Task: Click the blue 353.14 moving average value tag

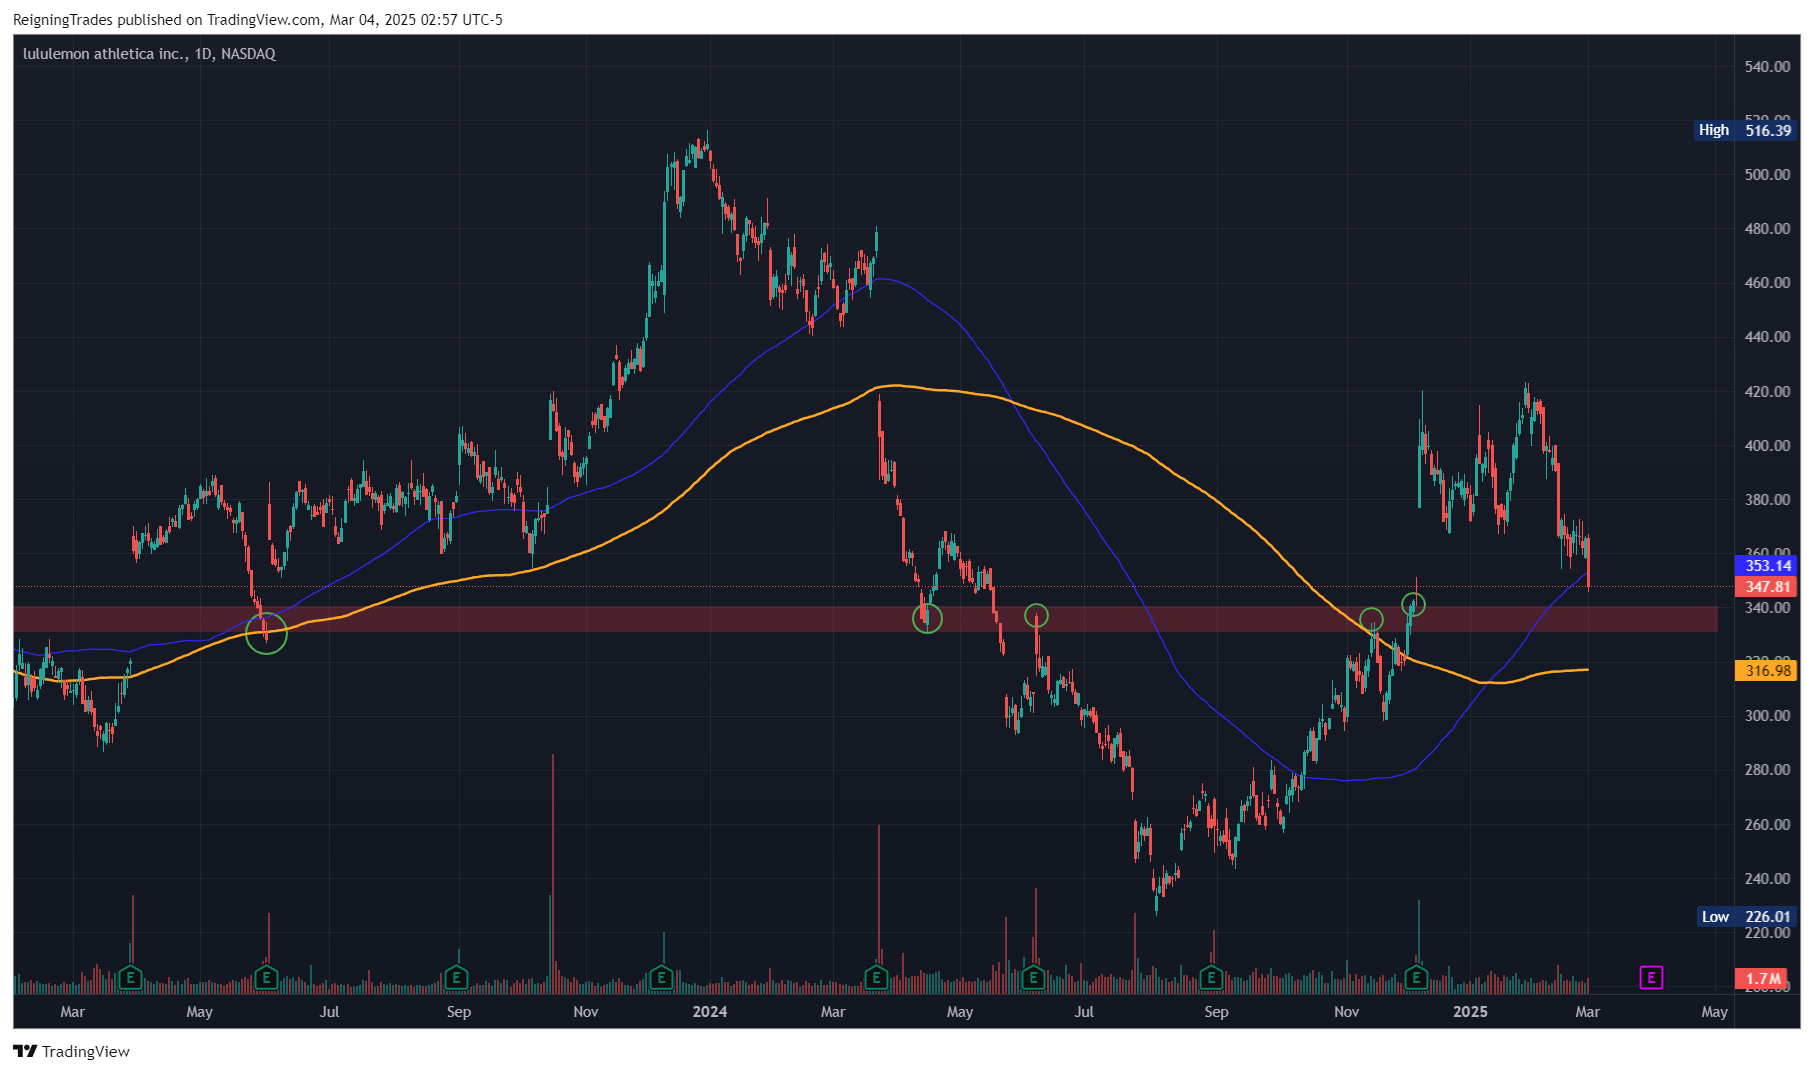Action: click(x=1767, y=566)
